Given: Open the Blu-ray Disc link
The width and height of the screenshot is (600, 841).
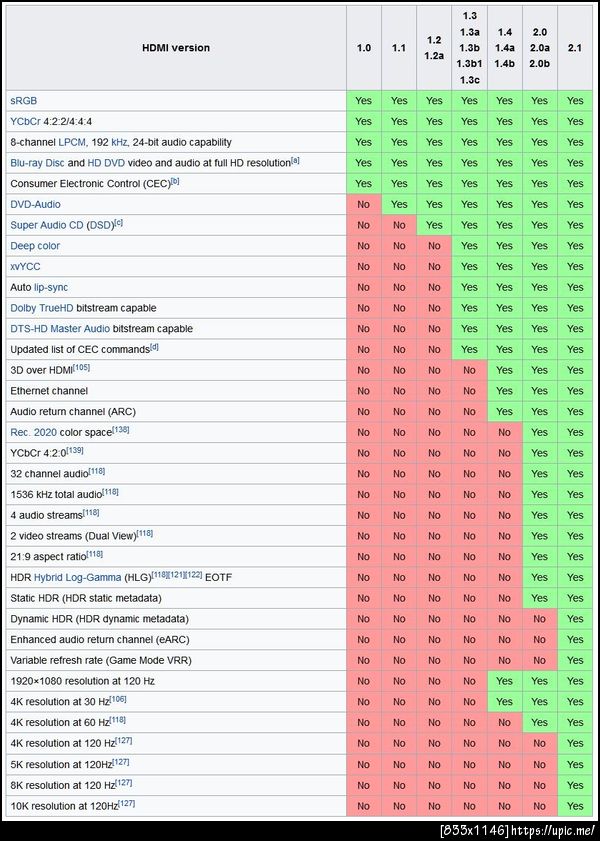Looking at the screenshot, I should 38,163.
